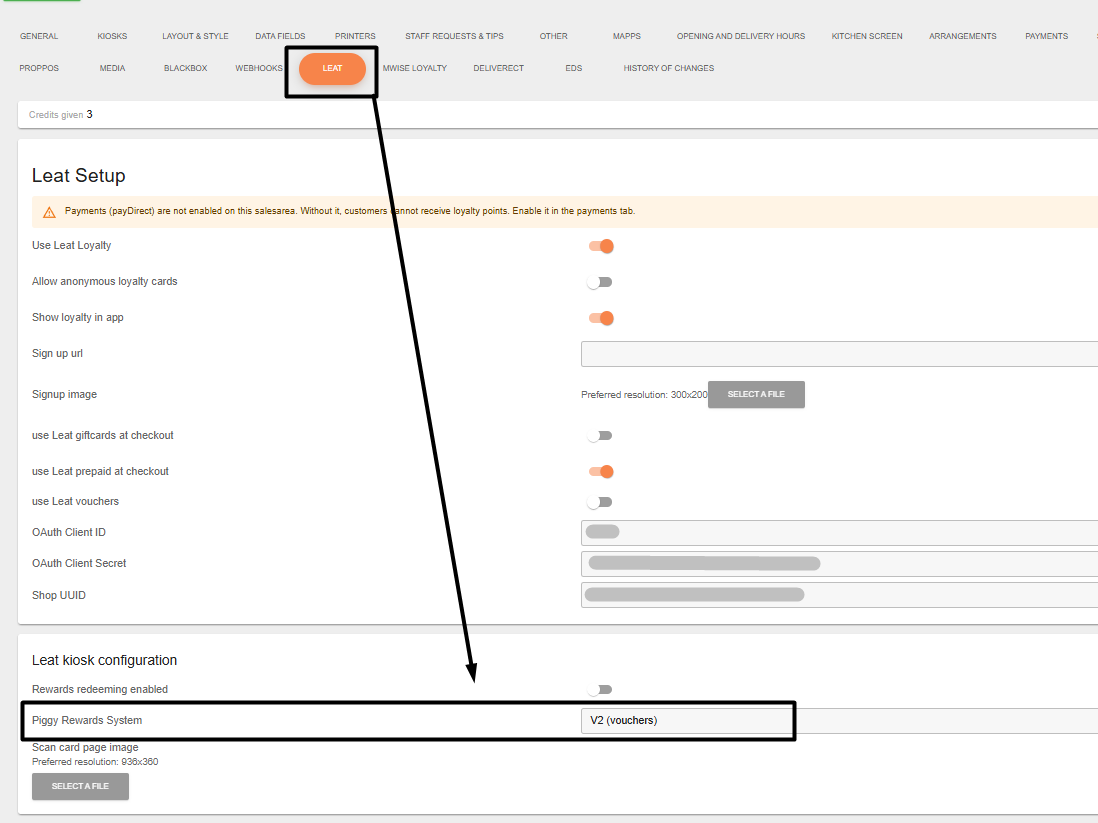The width and height of the screenshot is (1098, 823).
Task: Open the Webhooks tab
Action: click(259, 68)
